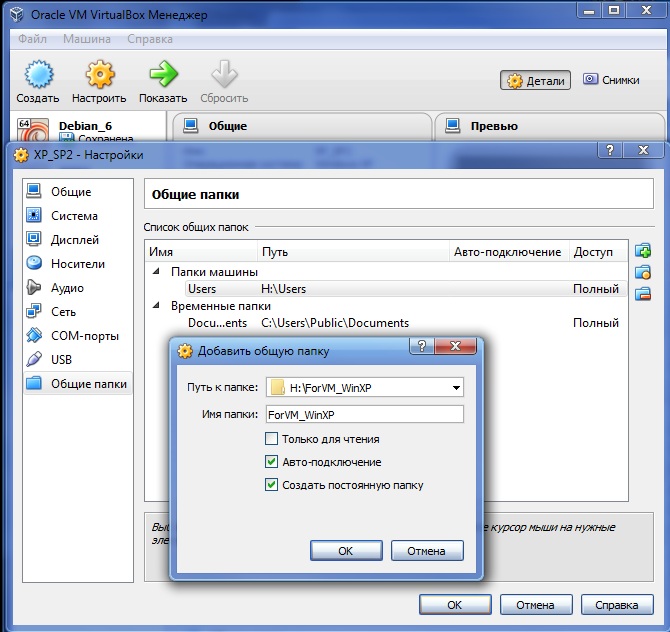Confirm with OK in Добавить общую папку dialog
Image resolution: width=670 pixels, height=632 pixels.
(346, 551)
